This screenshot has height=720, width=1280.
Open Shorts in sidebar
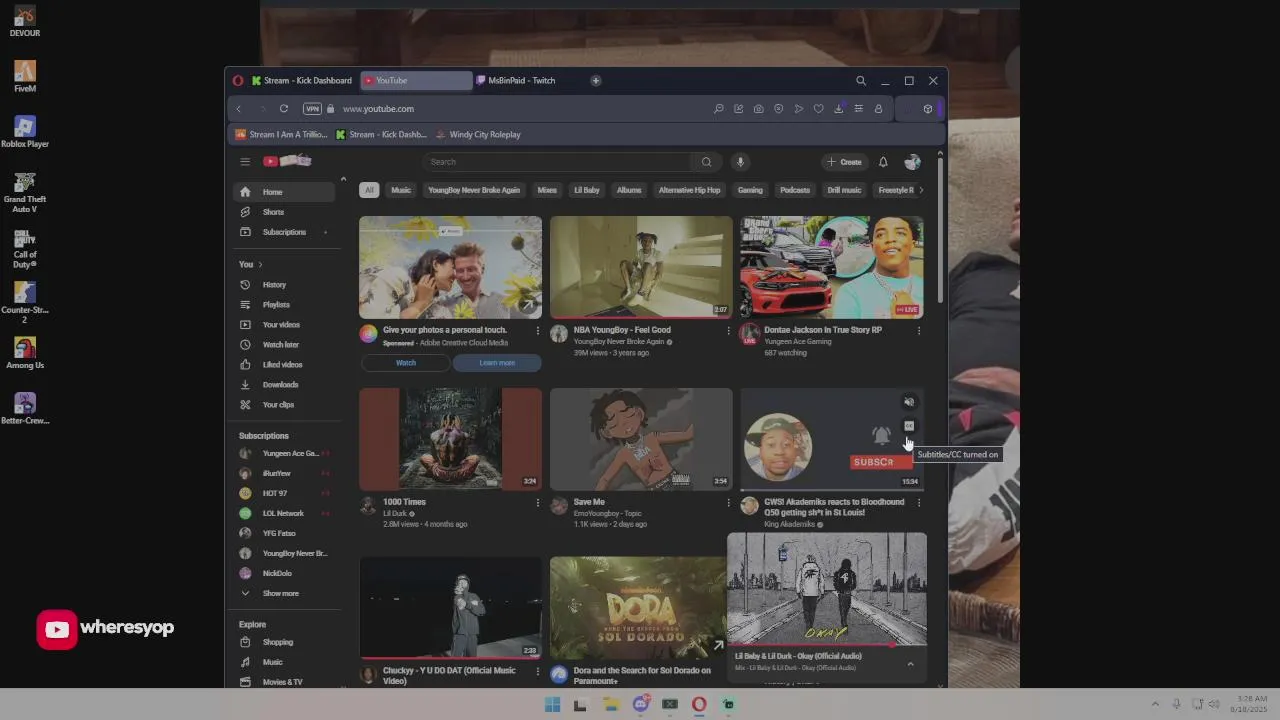click(284, 212)
